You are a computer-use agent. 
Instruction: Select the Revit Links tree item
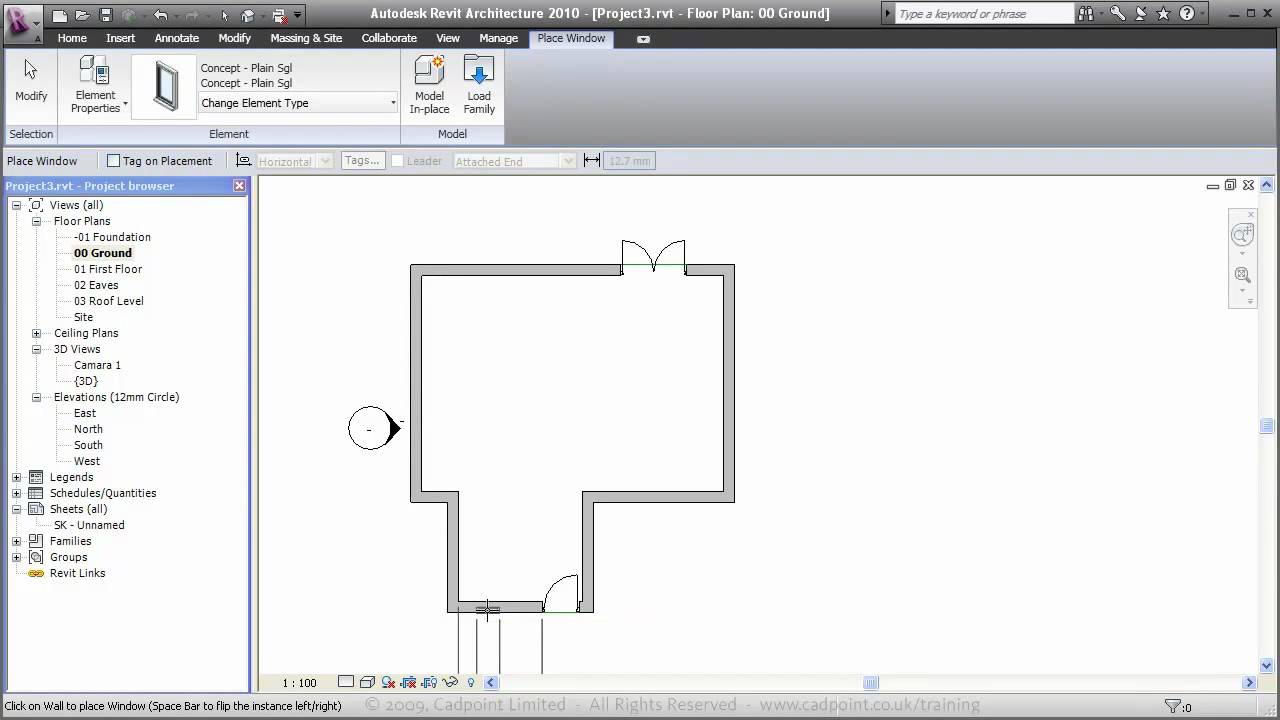(x=77, y=573)
